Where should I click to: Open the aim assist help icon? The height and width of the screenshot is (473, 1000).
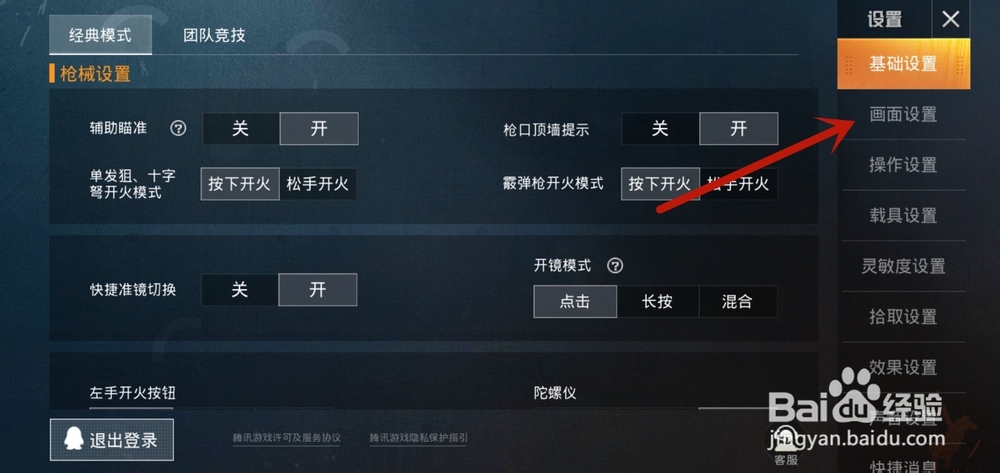coord(178,129)
